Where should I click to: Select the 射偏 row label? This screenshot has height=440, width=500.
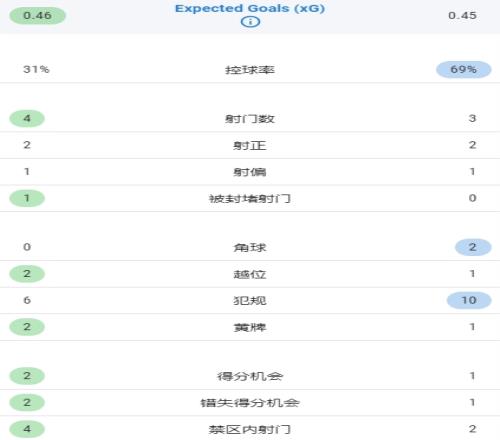250,172
